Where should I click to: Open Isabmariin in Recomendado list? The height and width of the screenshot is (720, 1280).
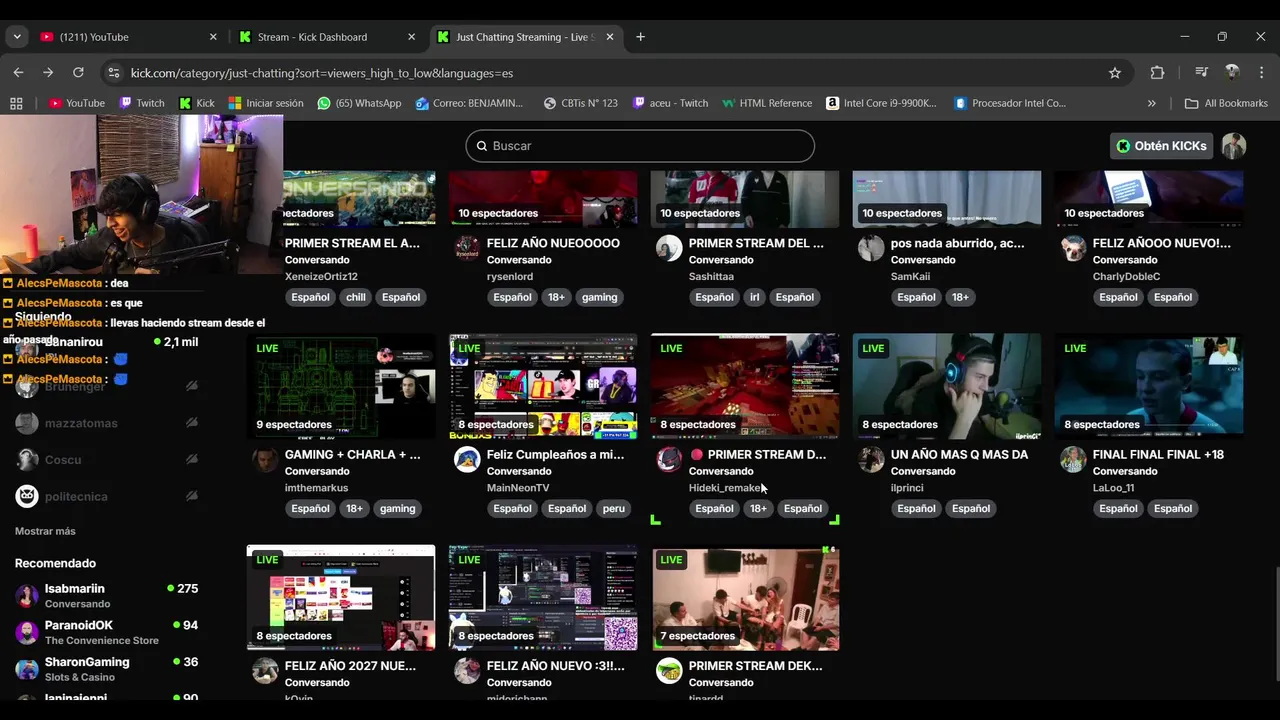tap(107, 595)
